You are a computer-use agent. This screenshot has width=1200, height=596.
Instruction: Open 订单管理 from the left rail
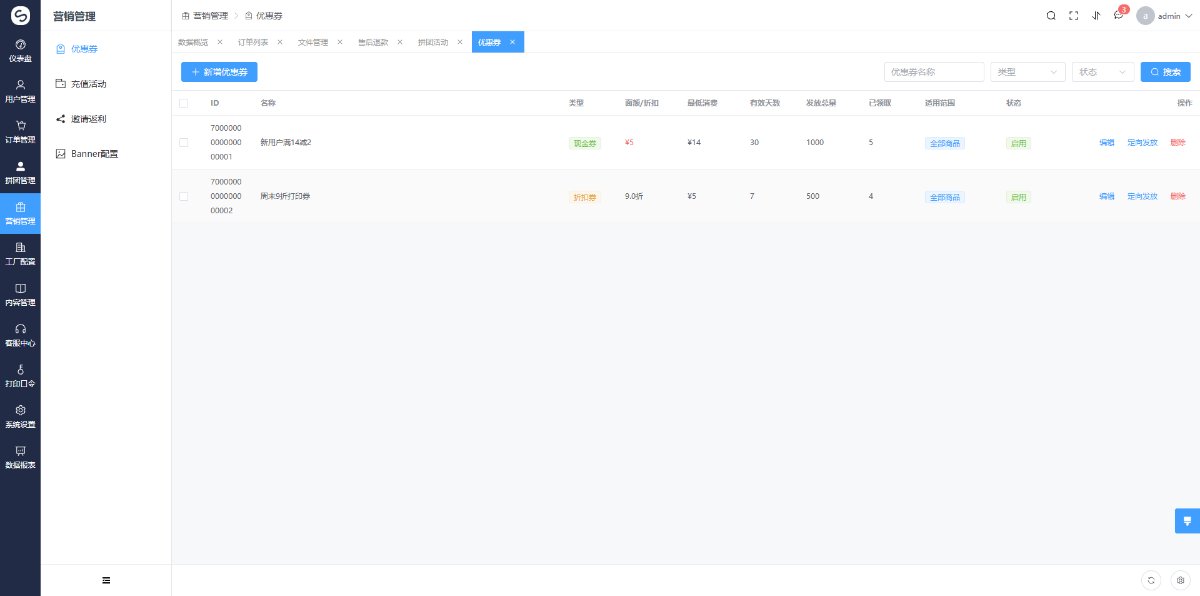coord(20,132)
